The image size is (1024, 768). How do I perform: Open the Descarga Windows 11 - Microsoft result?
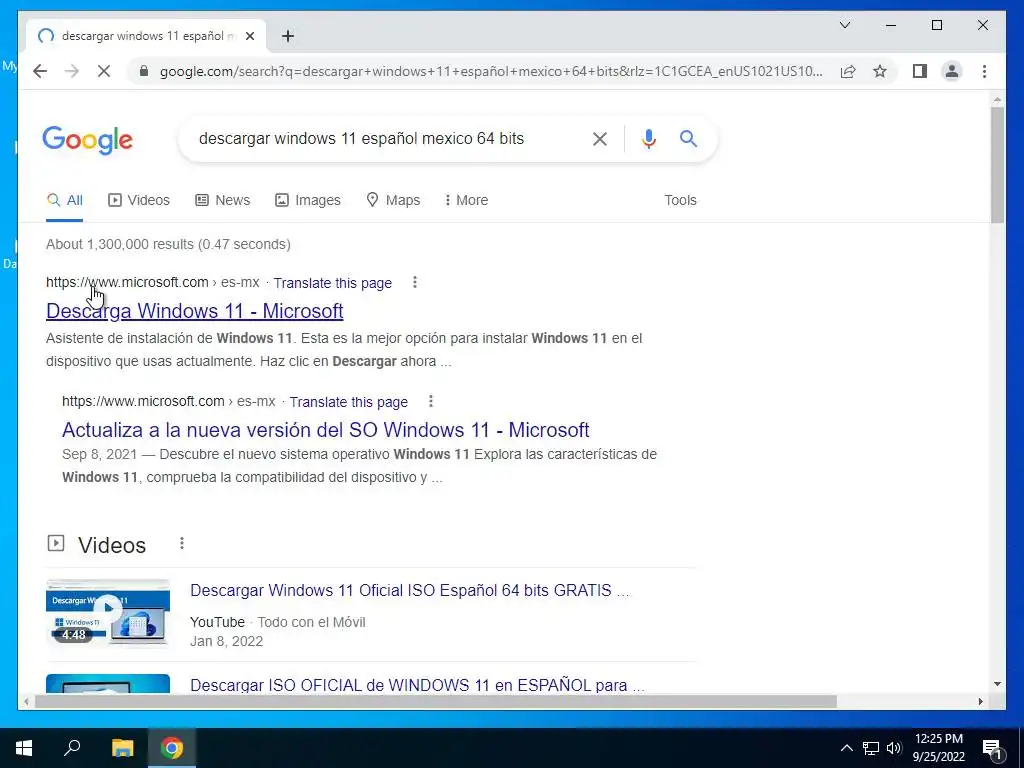click(x=195, y=311)
